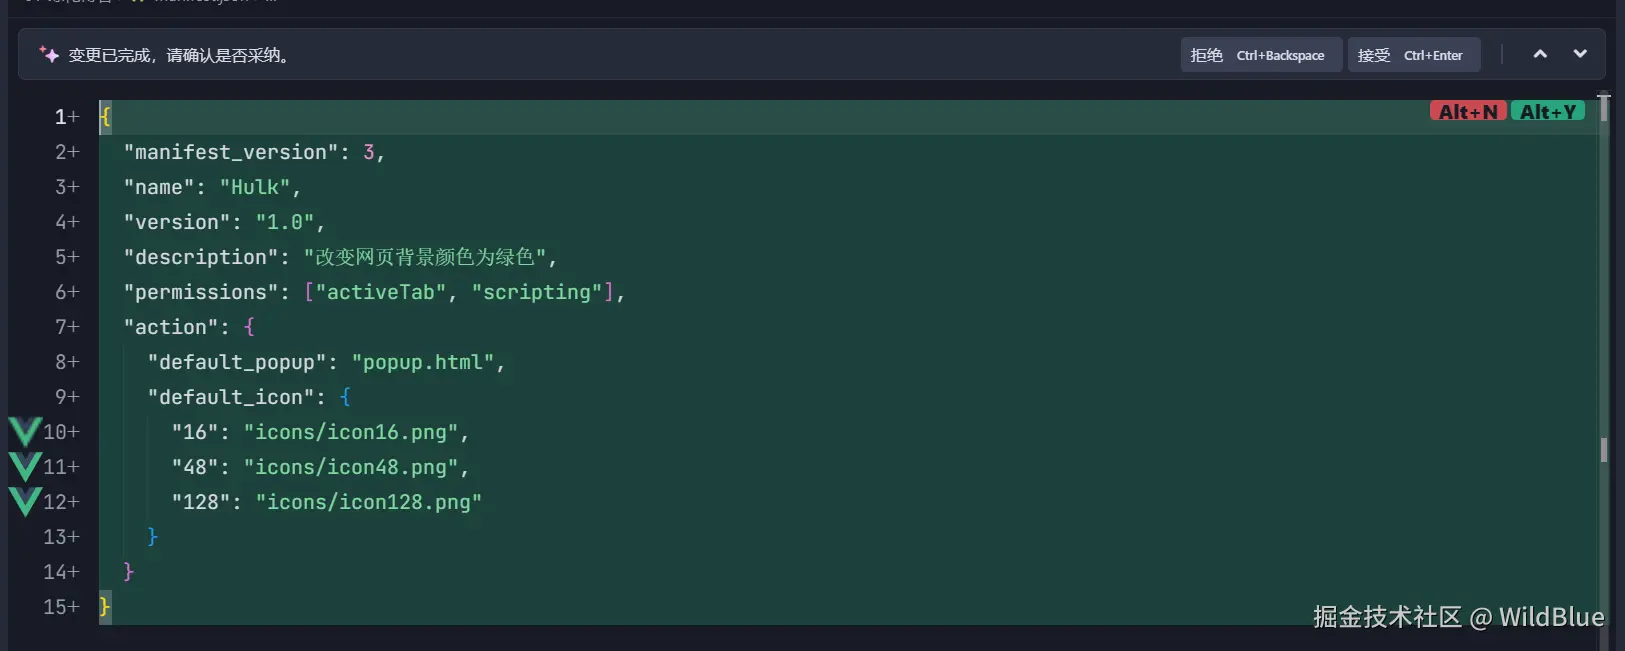Jump to next change with down chevron
This screenshot has width=1625, height=651.
coord(1580,54)
